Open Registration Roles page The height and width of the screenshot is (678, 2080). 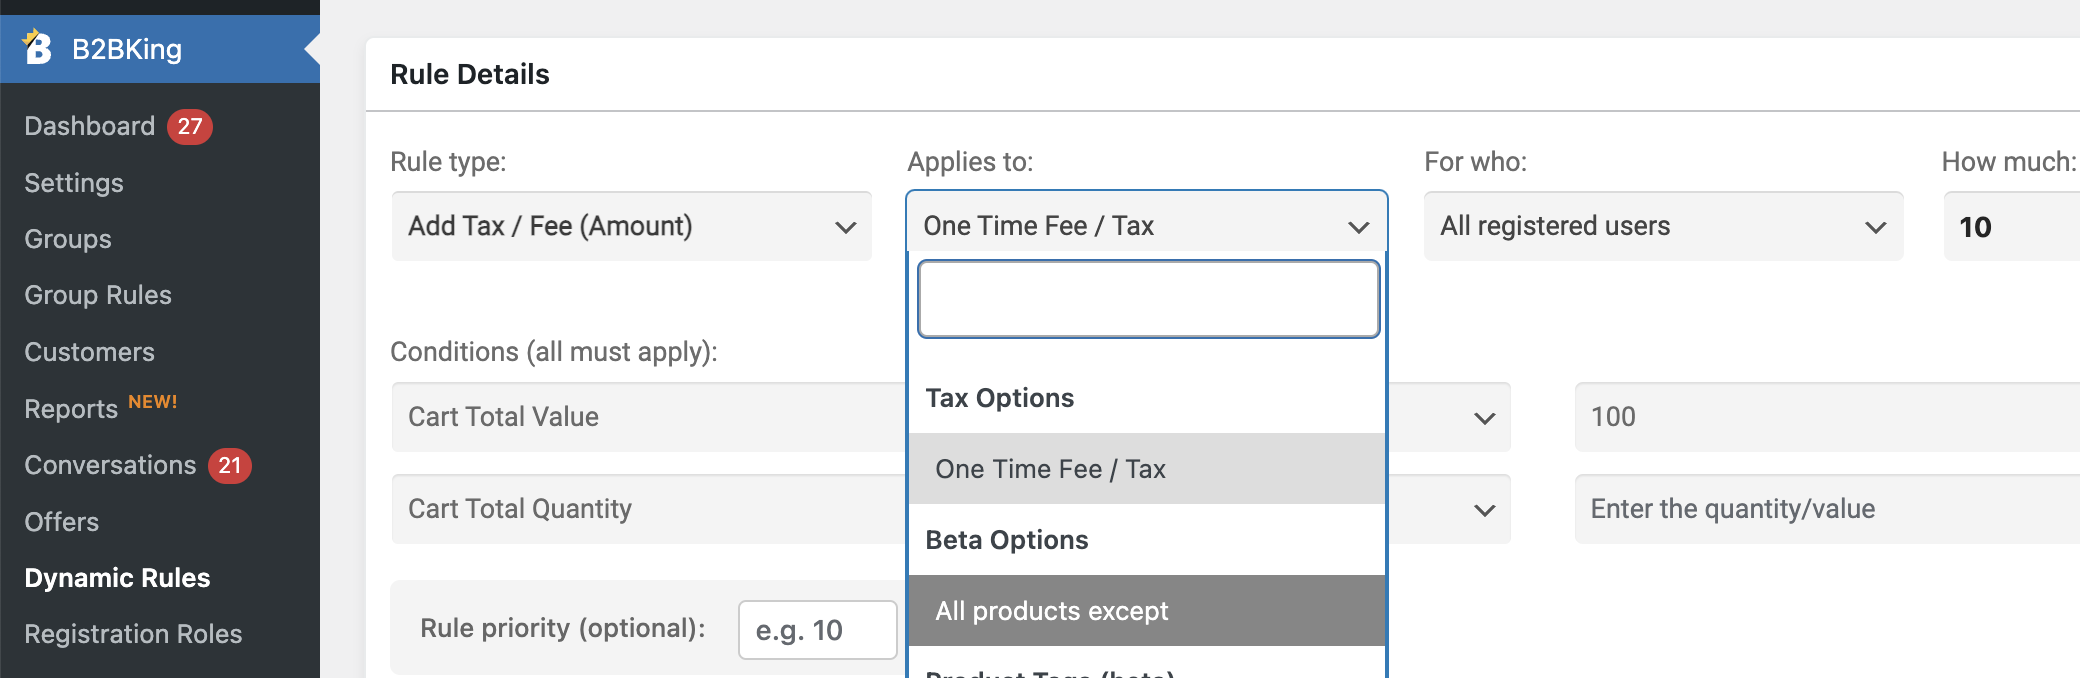point(133,634)
